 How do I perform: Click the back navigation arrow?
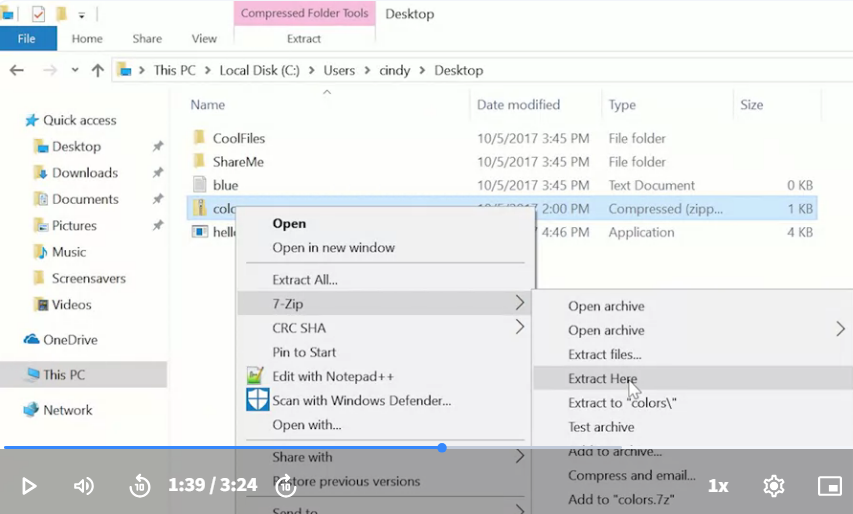coord(17,70)
